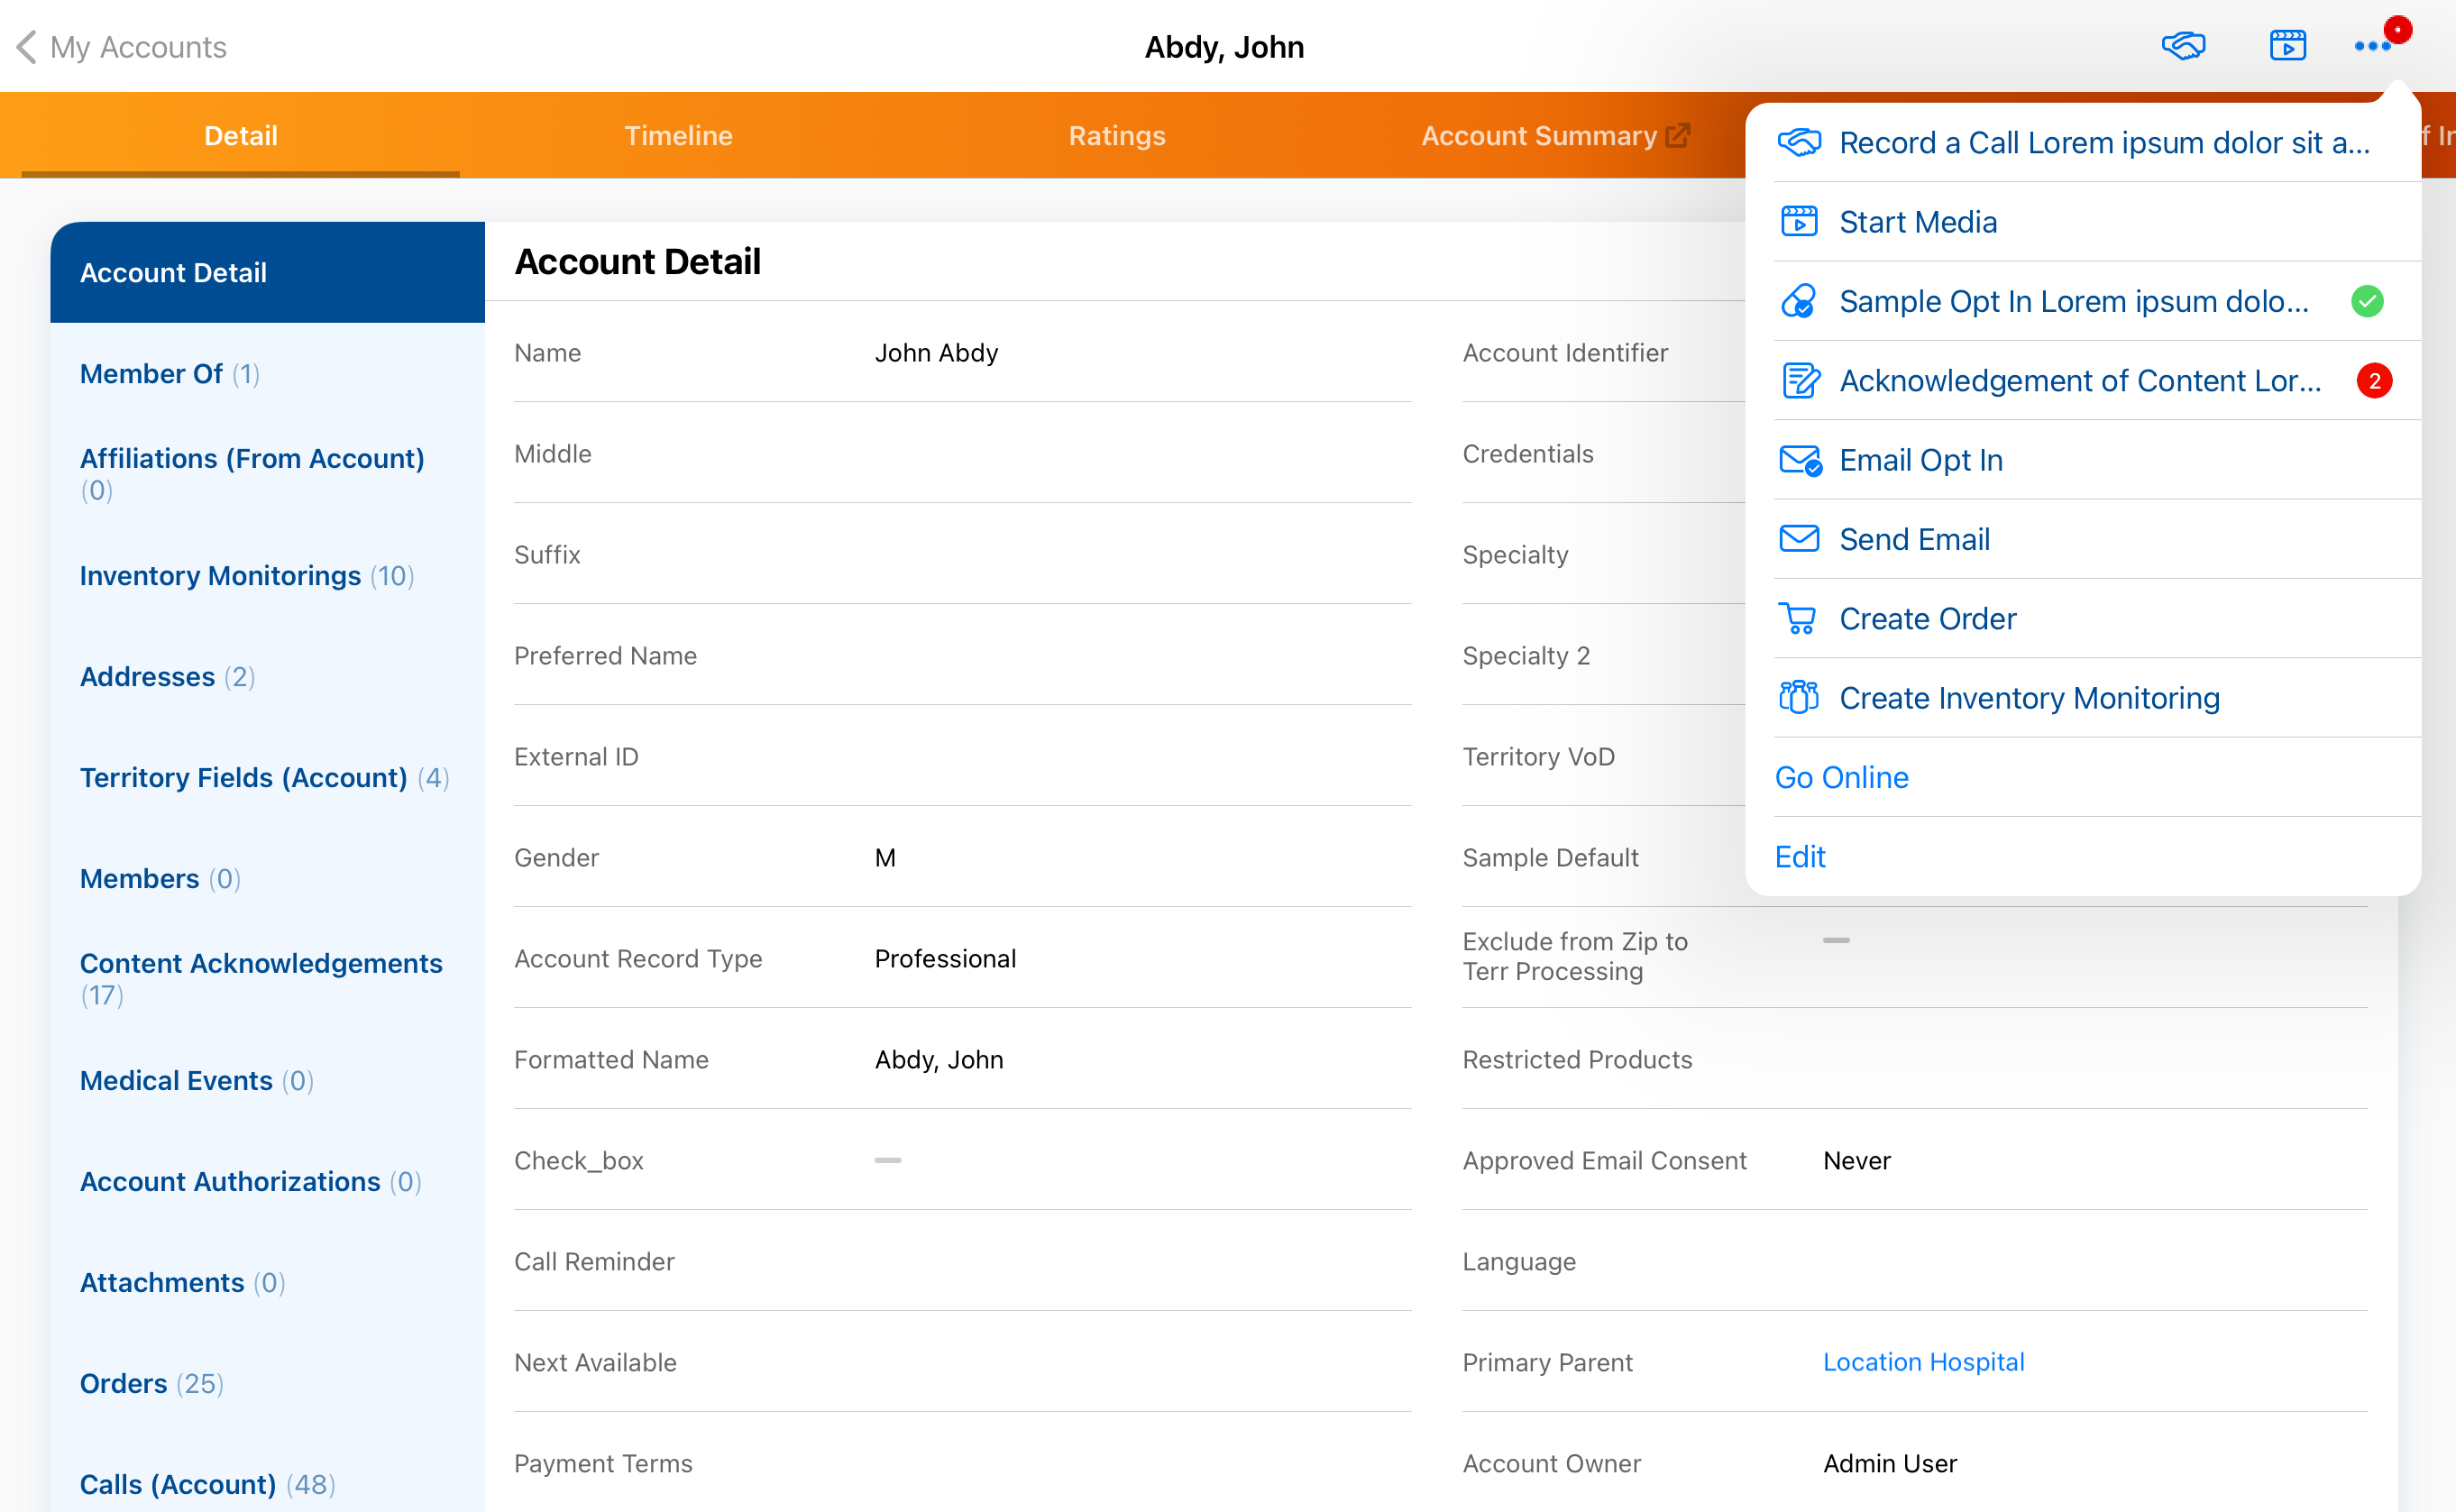Tap the Start Media icon in header
Image resolution: width=2456 pixels, height=1512 pixels.
coord(2287,46)
